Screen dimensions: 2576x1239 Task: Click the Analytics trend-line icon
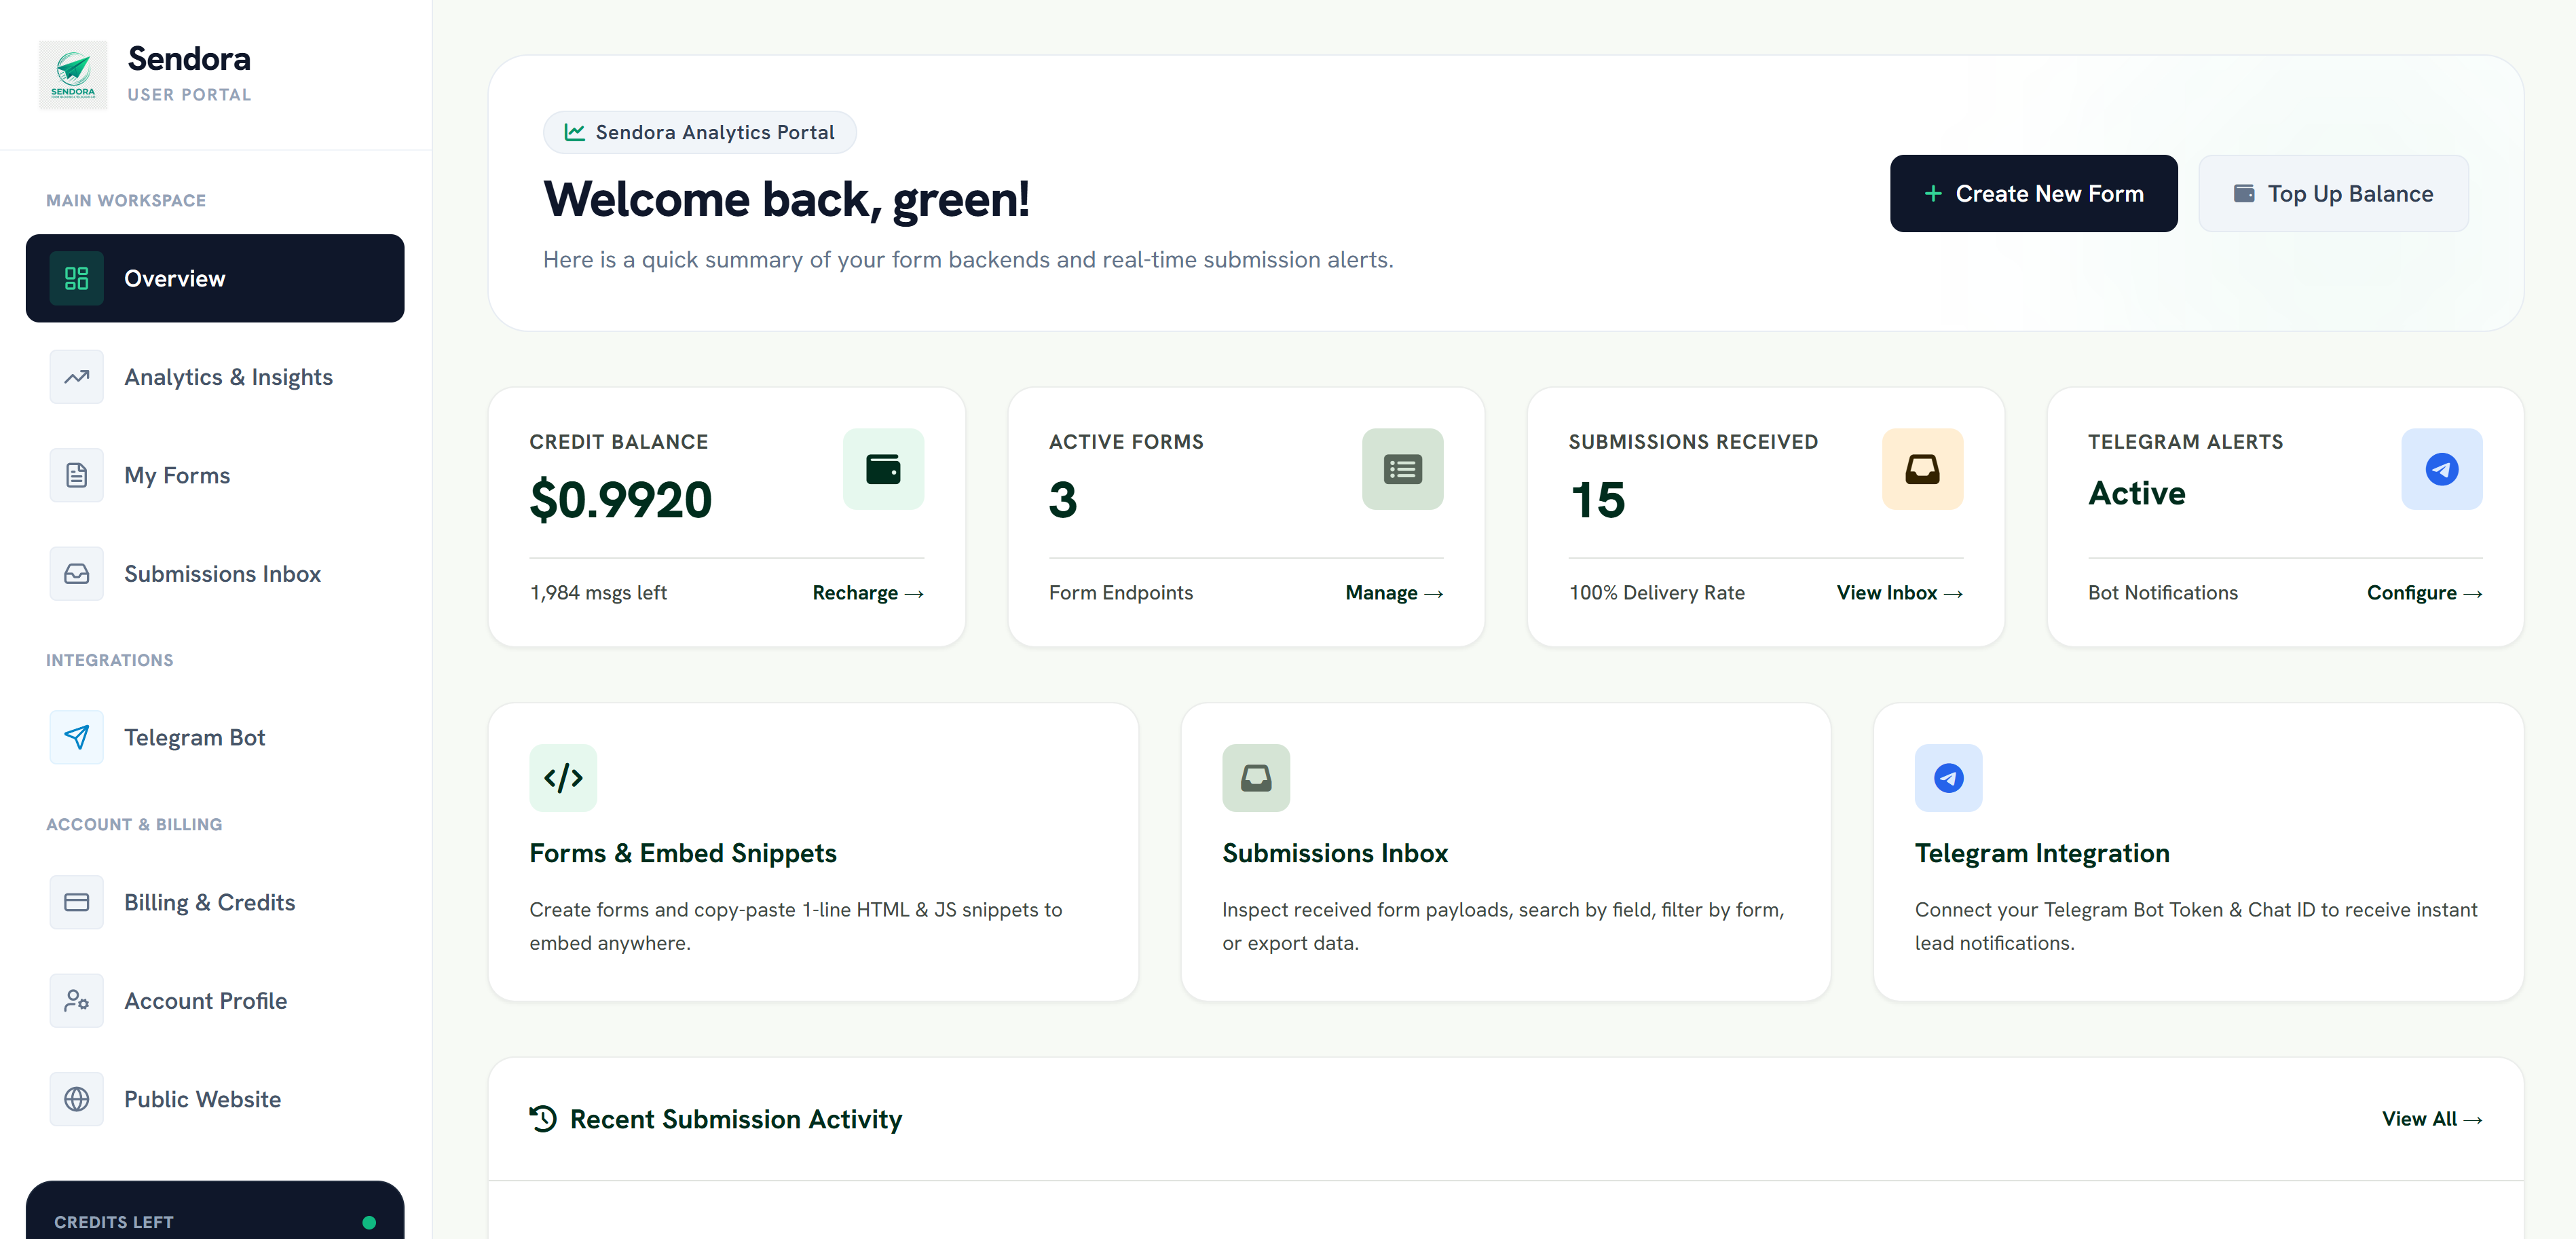(x=77, y=377)
